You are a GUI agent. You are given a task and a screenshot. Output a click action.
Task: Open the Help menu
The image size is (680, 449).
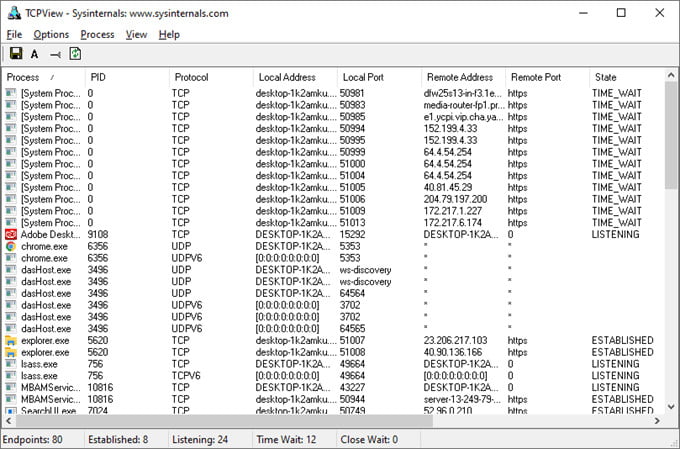click(x=169, y=35)
